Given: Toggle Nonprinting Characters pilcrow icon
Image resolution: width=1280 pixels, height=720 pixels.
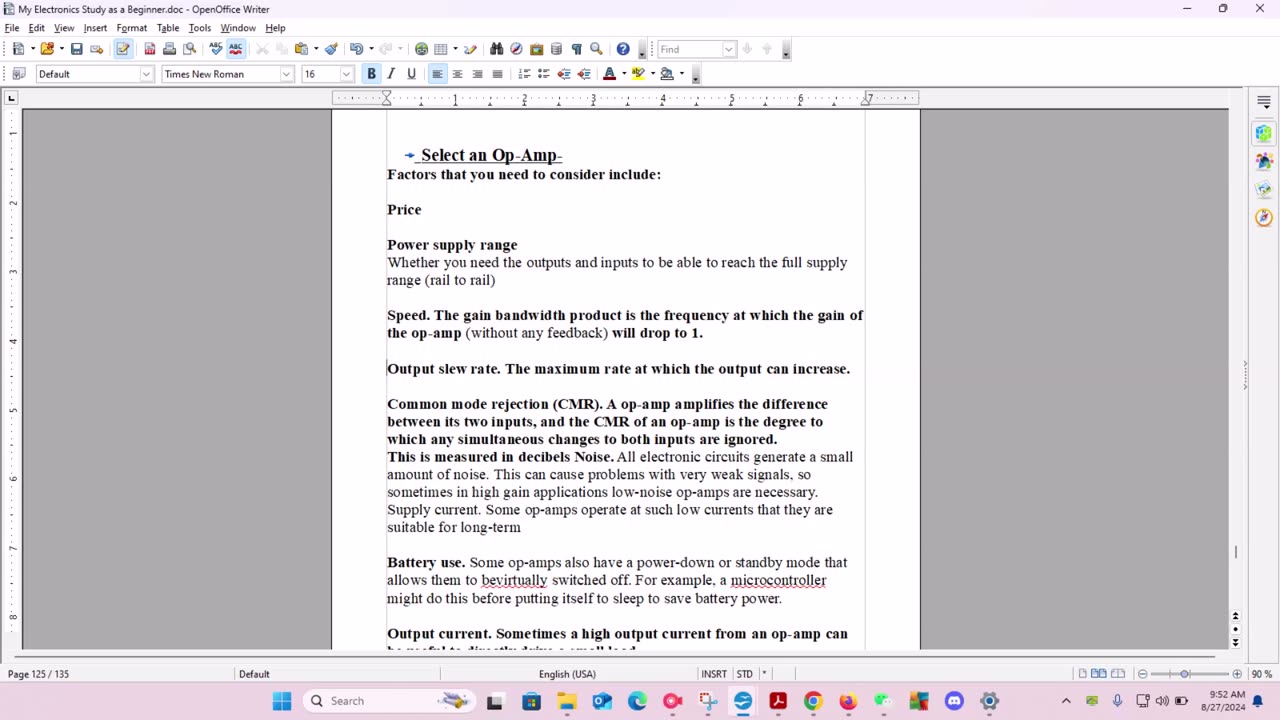Looking at the screenshot, I should (x=576, y=48).
